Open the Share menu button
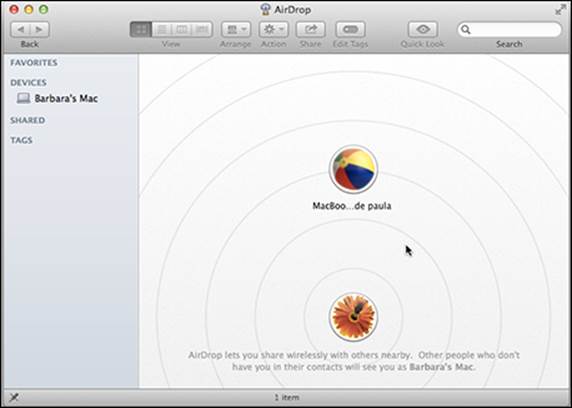The width and height of the screenshot is (572, 408). tap(310, 30)
